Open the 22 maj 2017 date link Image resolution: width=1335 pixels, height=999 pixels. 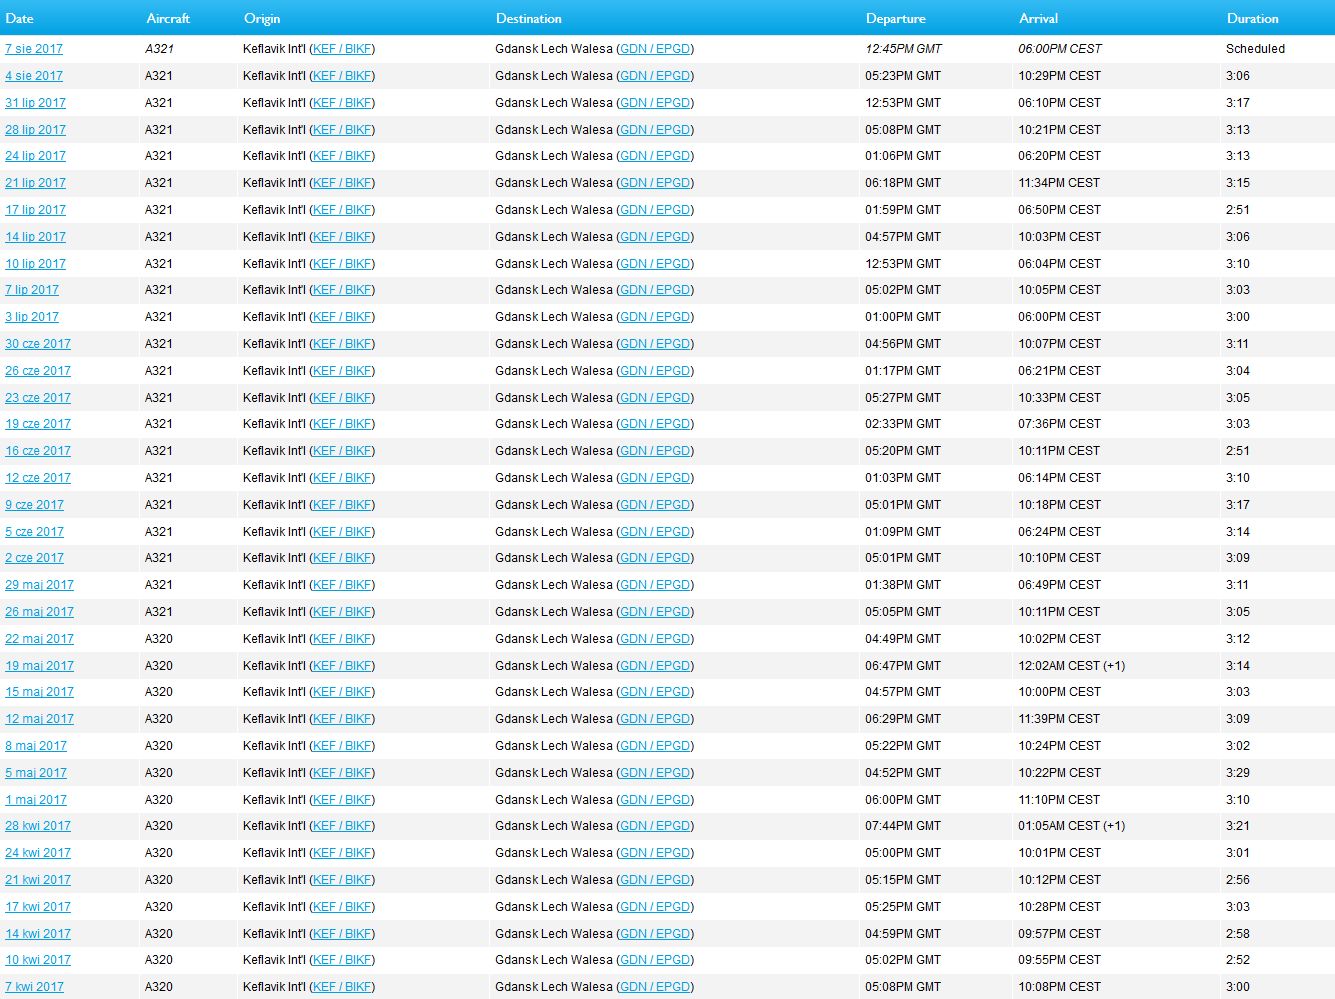point(39,639)
